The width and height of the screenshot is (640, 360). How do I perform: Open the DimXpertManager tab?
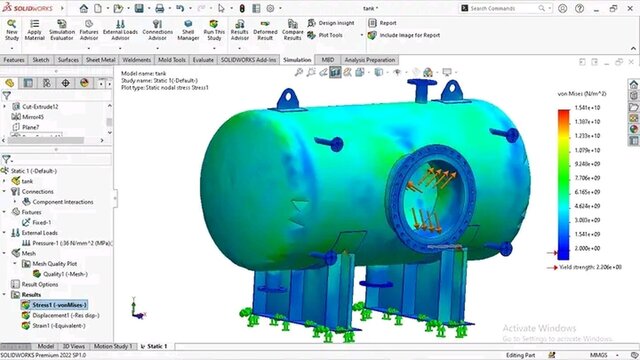point(65,83)
